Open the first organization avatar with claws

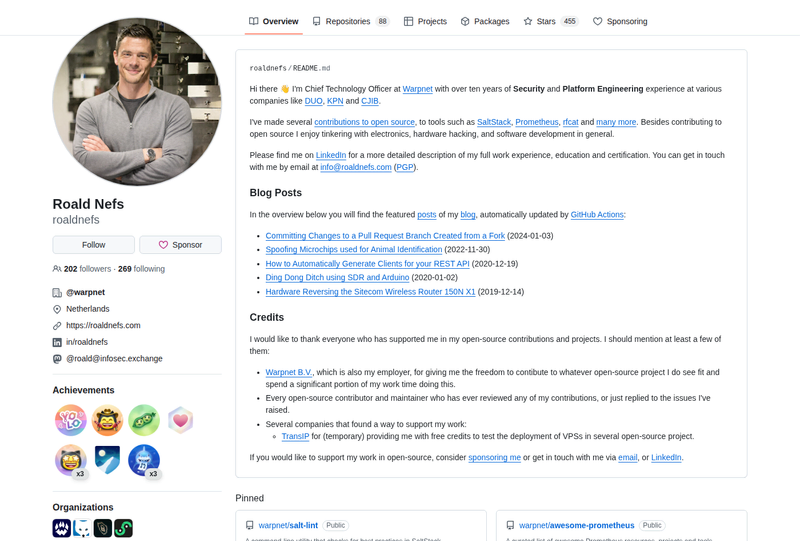pyautogui.click(x=61, y=528)
